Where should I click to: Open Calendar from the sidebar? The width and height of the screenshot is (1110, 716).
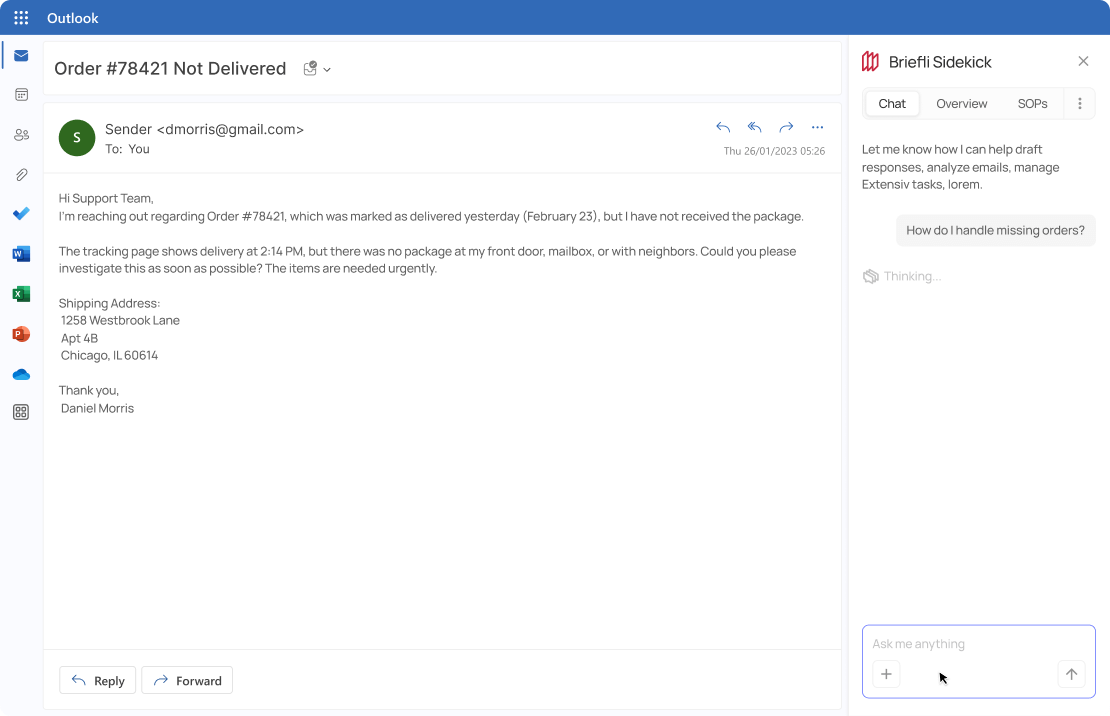pyautogui.click(x=21, y=94)
